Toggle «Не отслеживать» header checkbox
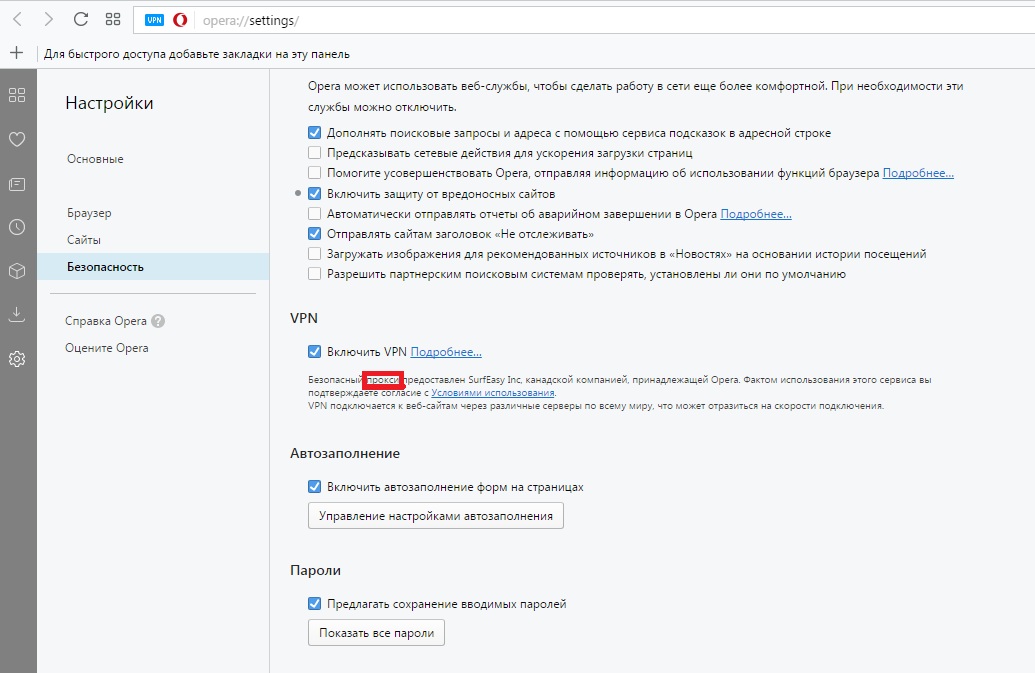The height and width of the screenshot is (673, 1035). coord(315,234)
